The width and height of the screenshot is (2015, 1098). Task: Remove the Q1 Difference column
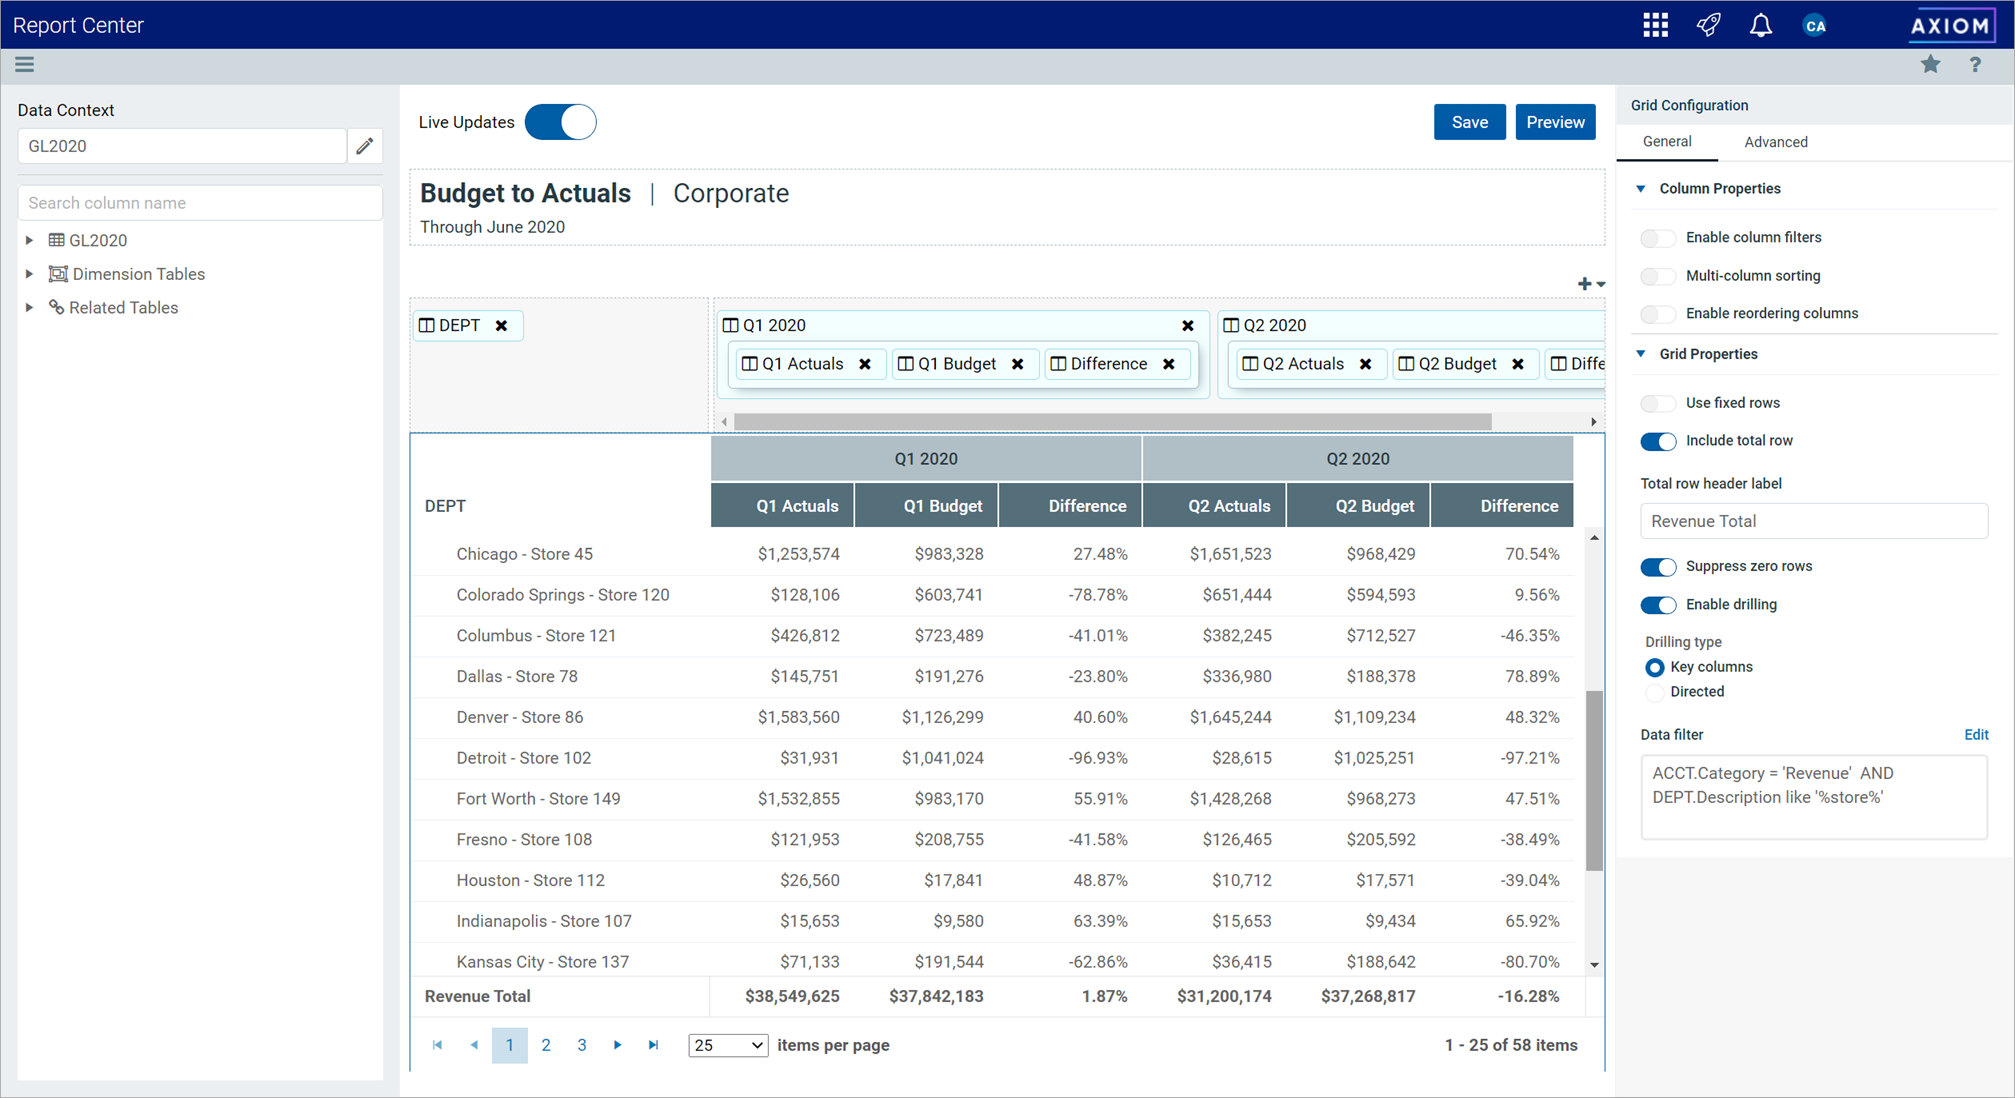click(1169, 364)
